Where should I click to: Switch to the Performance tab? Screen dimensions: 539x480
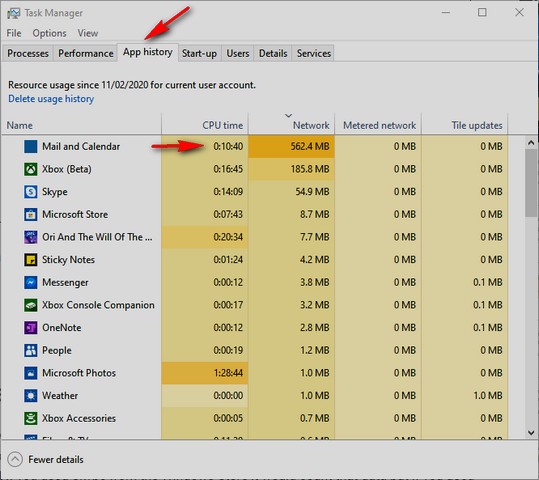(x=86, y=53)
